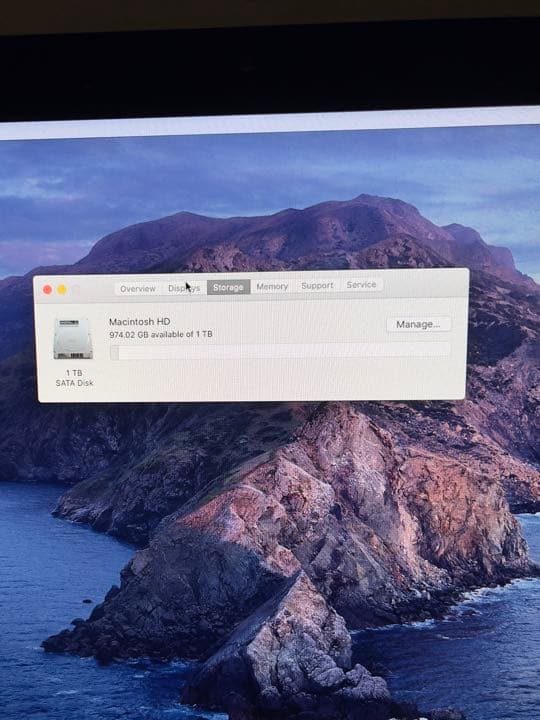The width and height of the screenshot is (540, 720).
Task: Click the storage usage bar
Action: tap(279, 352)
